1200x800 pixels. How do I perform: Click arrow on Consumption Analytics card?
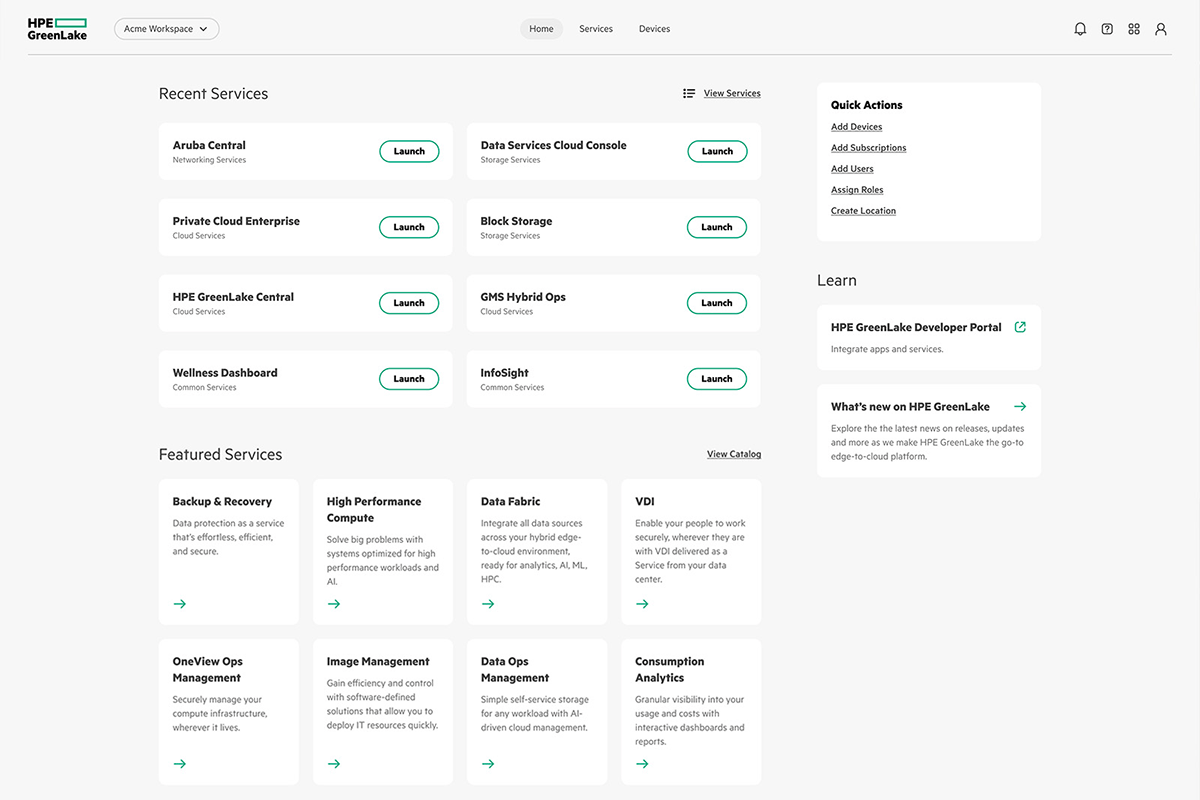point(642,764)
